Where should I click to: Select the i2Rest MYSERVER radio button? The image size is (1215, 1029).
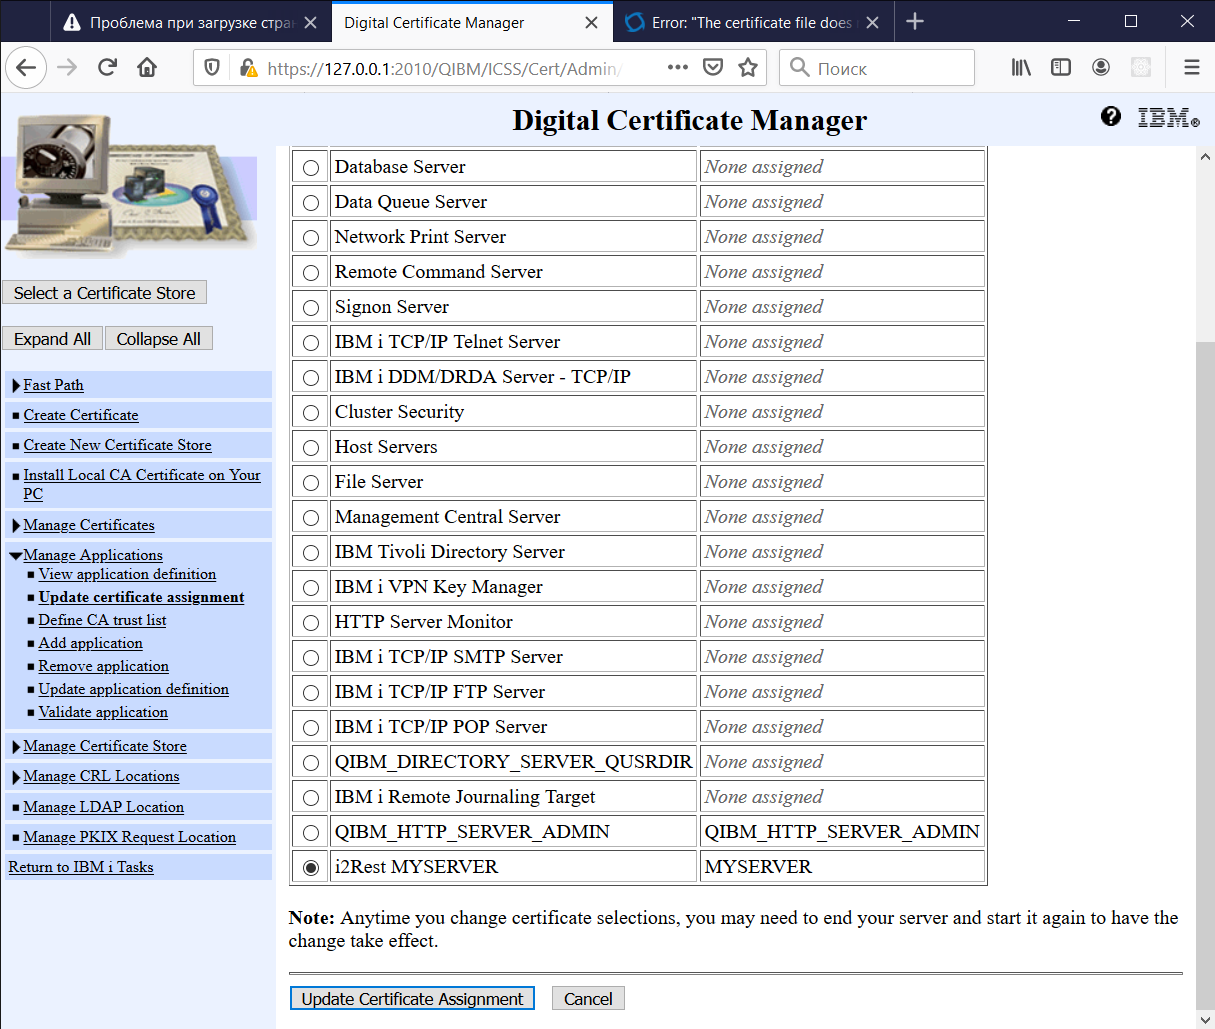[311, 868]
